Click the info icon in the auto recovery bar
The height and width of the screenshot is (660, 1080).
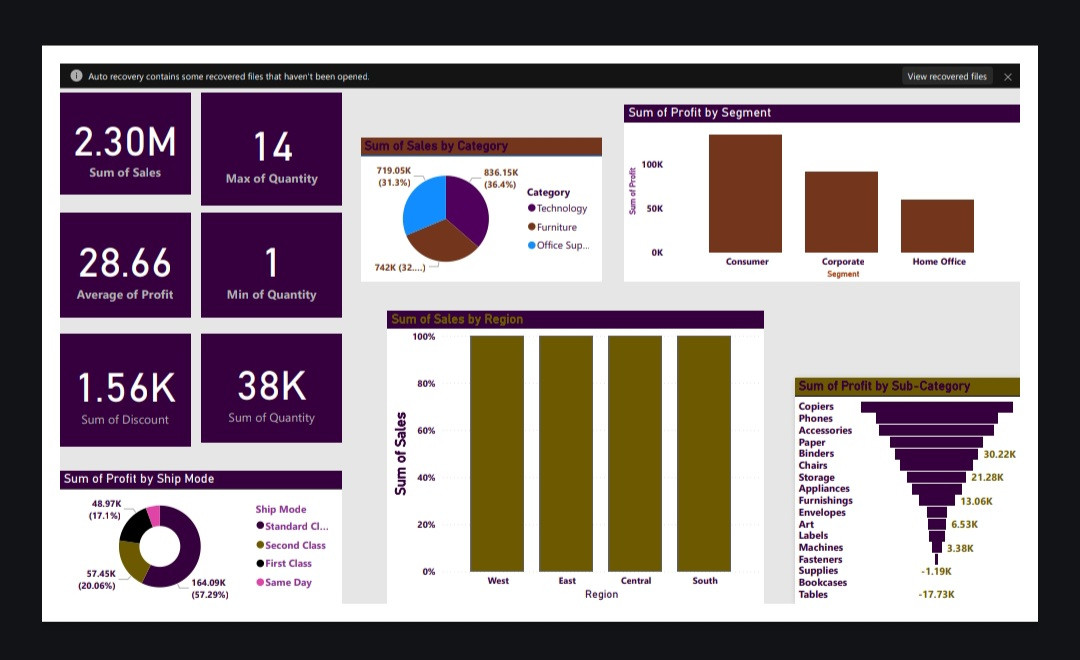pos(77,76)
